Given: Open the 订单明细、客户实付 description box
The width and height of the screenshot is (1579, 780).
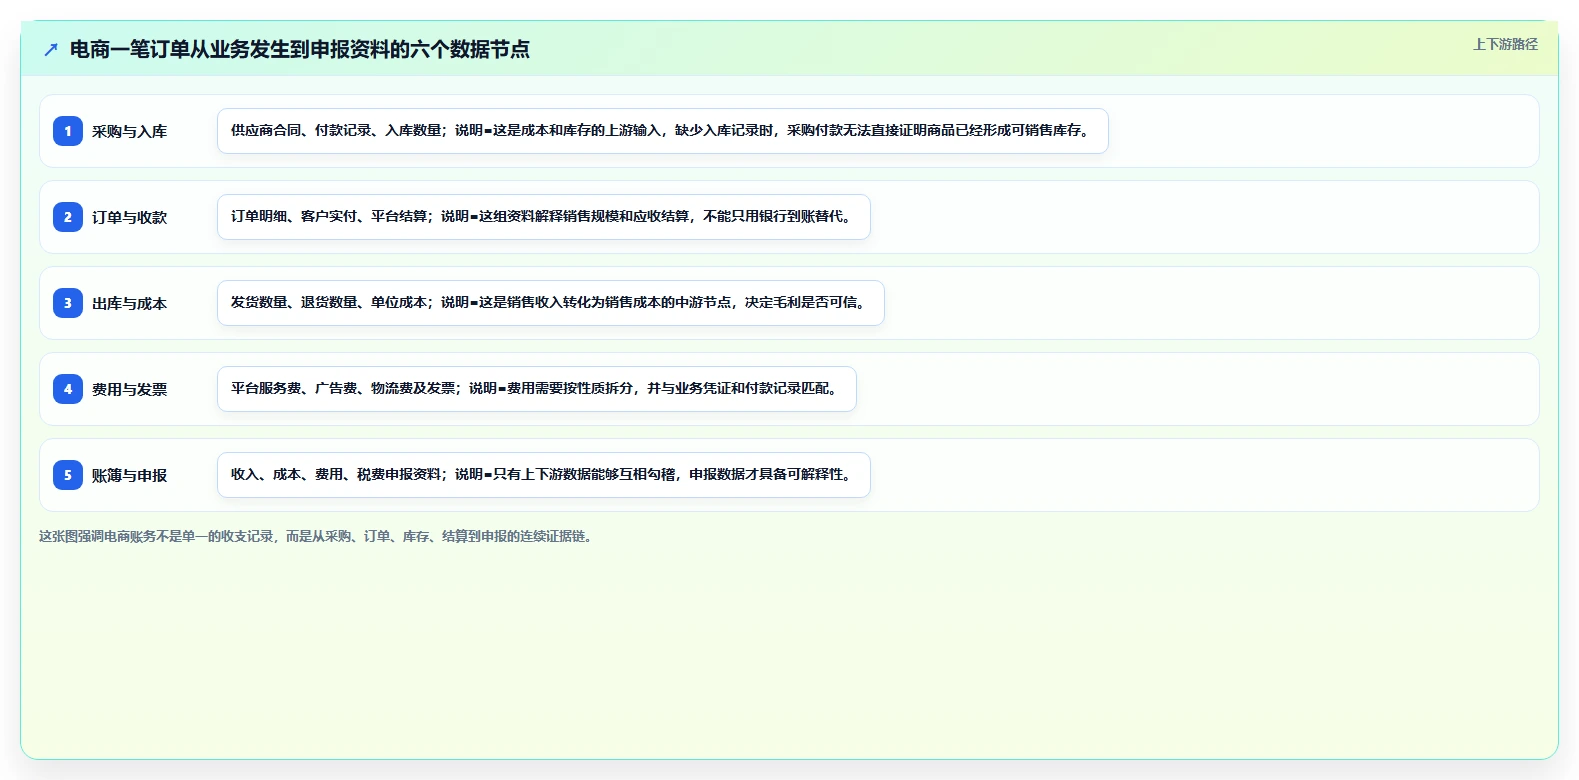Looking at the screenshot, I should [544, 217].
